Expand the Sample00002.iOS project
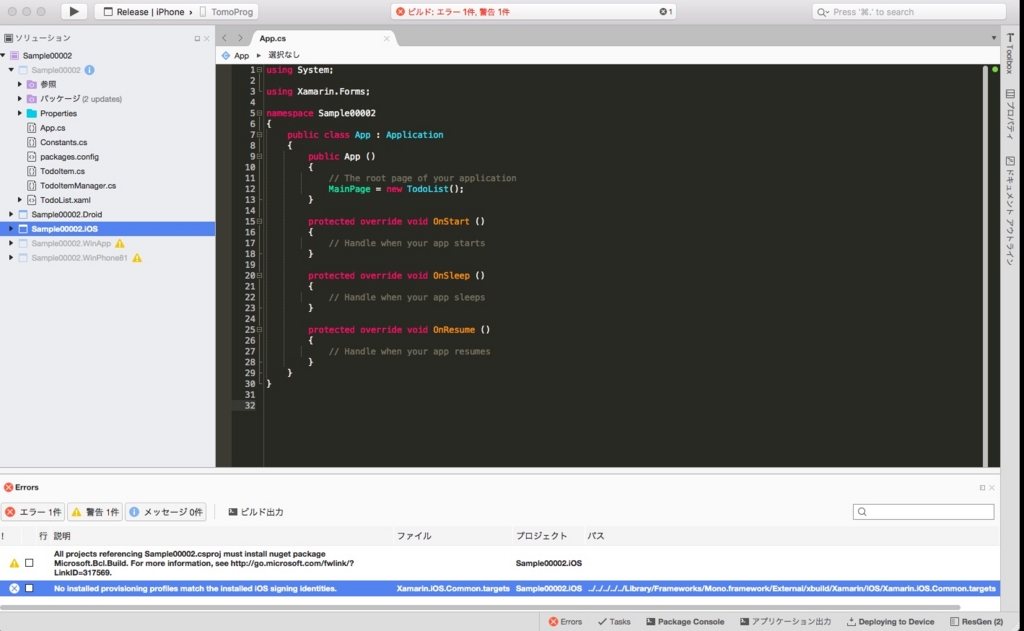Viewport: 1024px width, 631px height. click(x=11, y=229)
